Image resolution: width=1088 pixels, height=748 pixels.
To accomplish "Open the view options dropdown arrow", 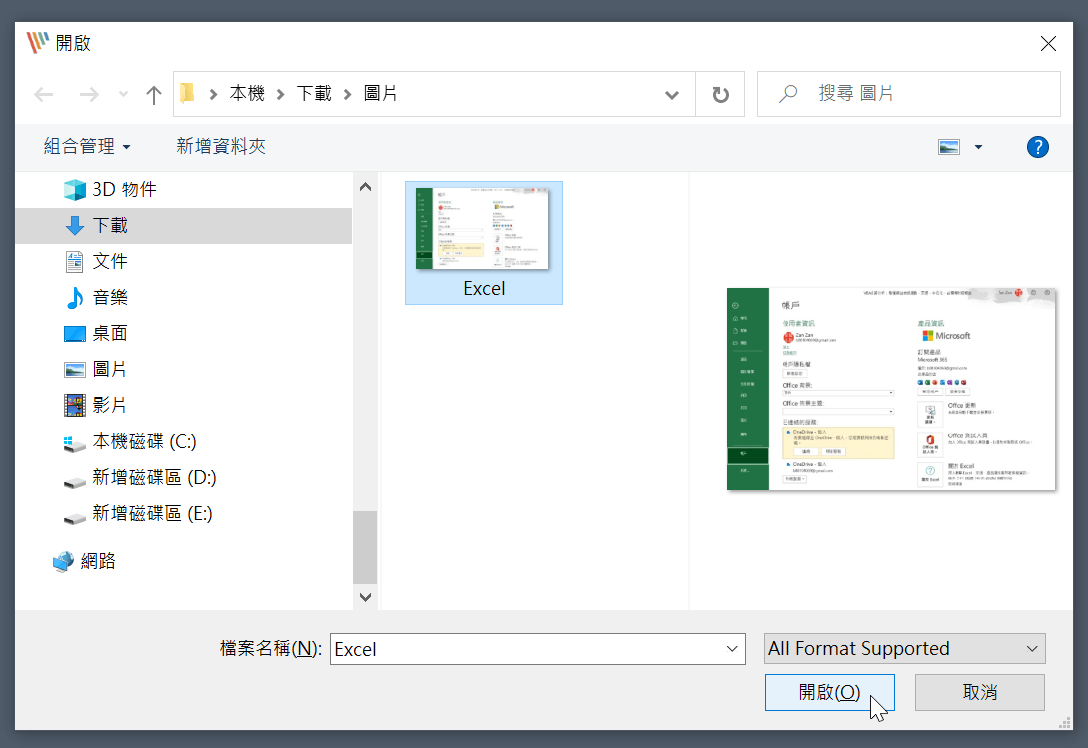I will click(978, 147).
